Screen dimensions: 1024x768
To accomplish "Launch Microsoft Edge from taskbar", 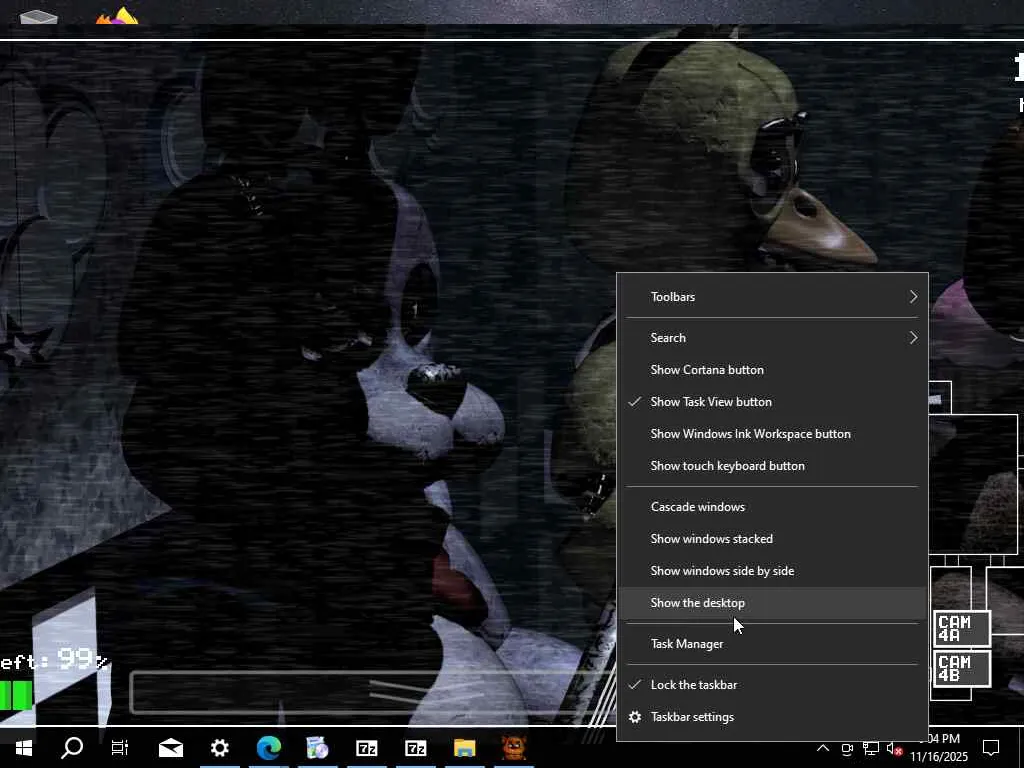I will [x=268, y=747].
